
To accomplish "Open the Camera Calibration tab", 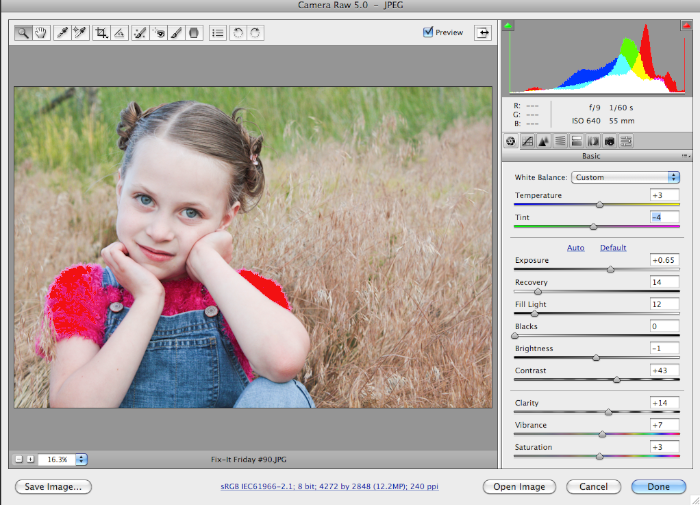I will click(x=609, y=141).
